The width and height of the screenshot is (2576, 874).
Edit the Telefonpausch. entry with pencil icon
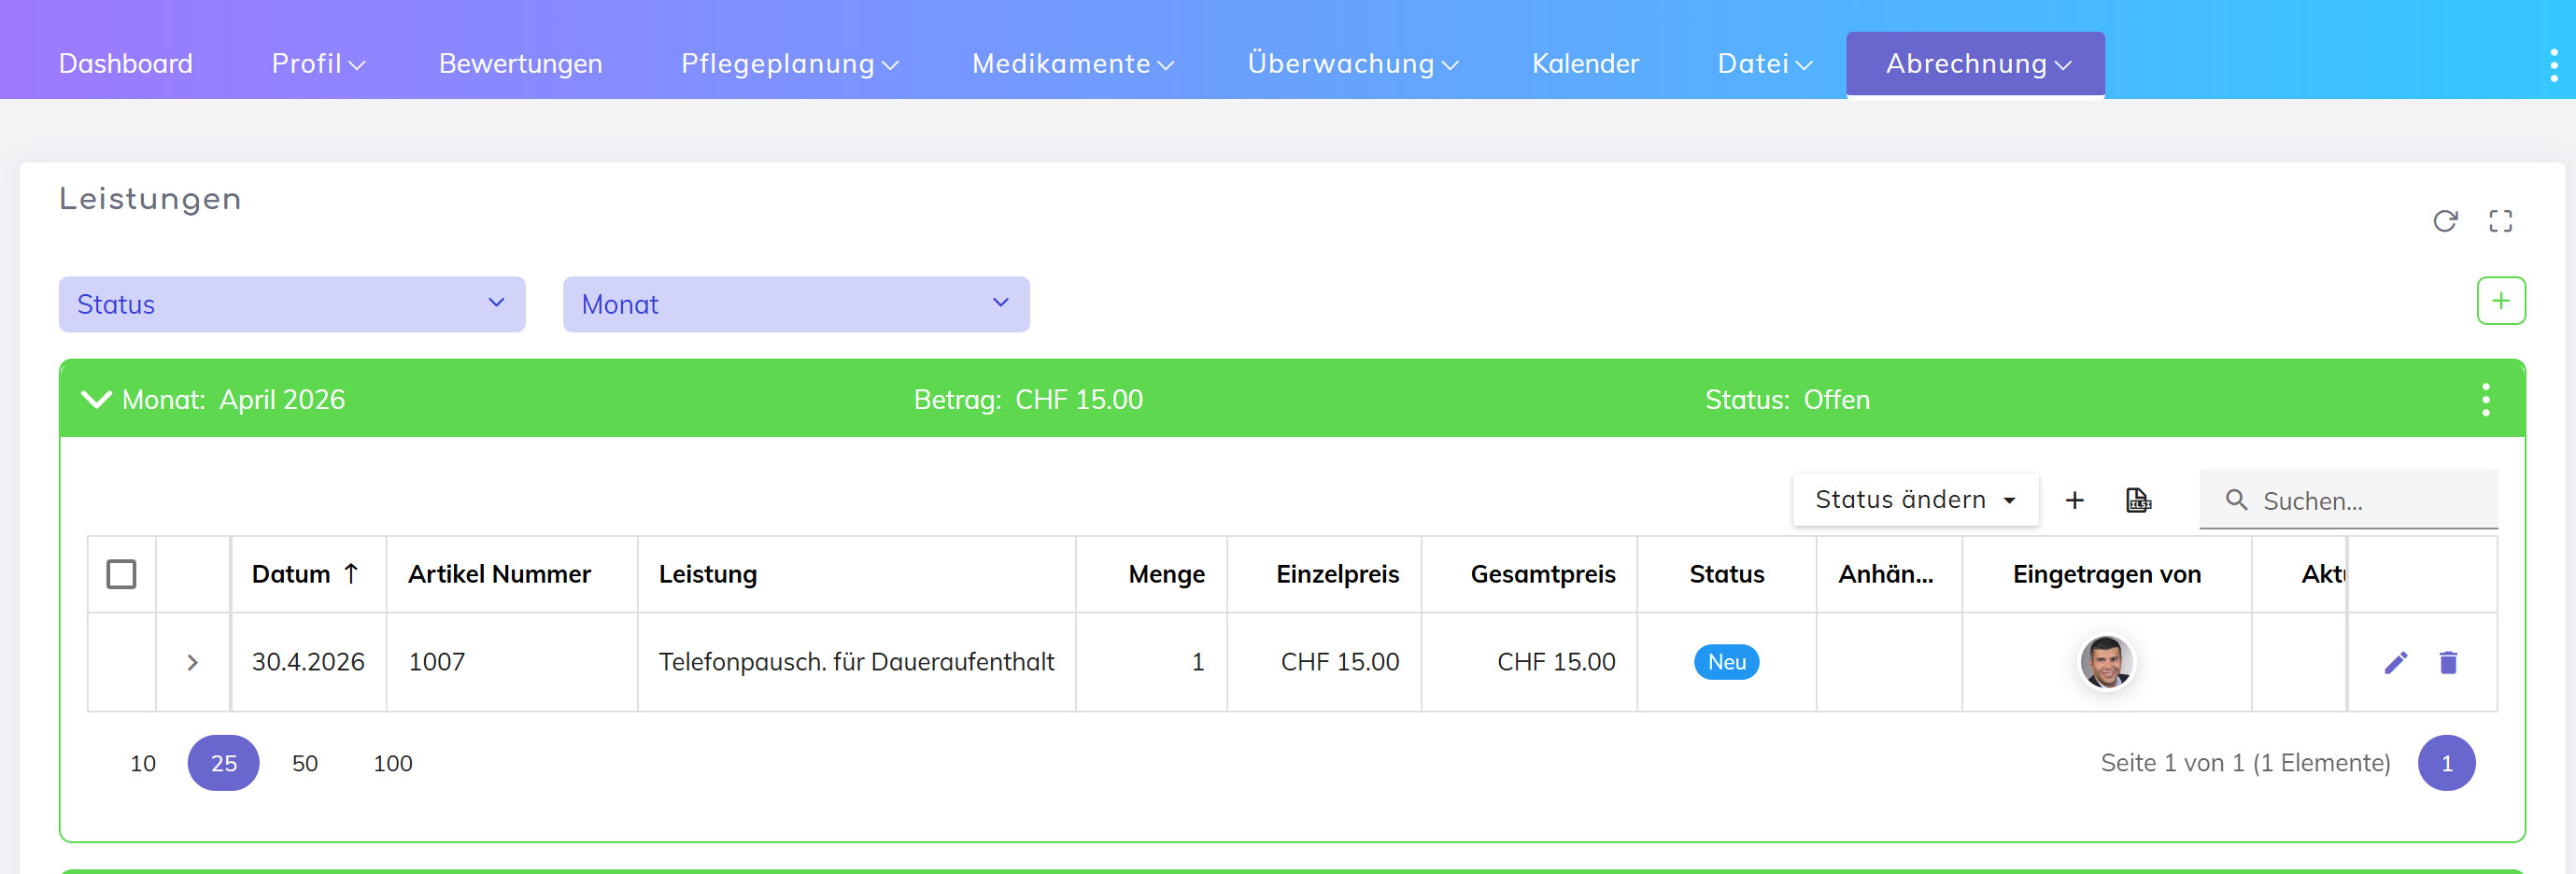(2395, 662)
